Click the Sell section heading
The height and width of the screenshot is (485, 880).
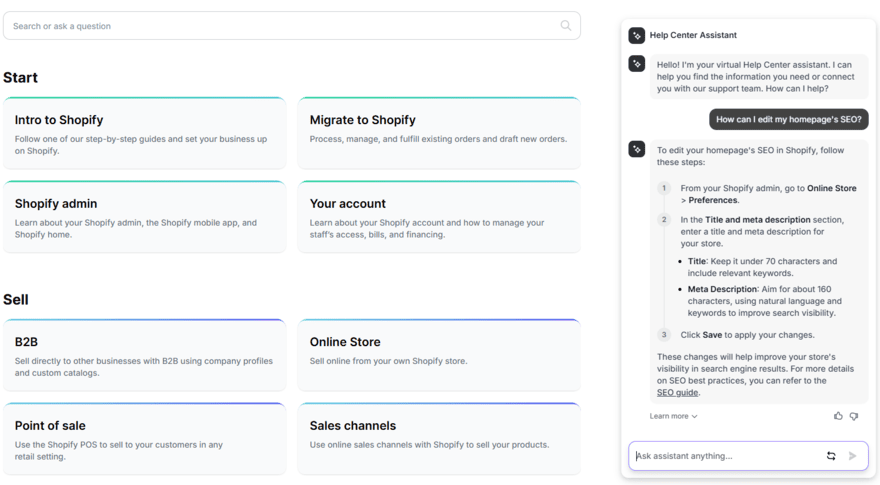click(x=16, y=300)
